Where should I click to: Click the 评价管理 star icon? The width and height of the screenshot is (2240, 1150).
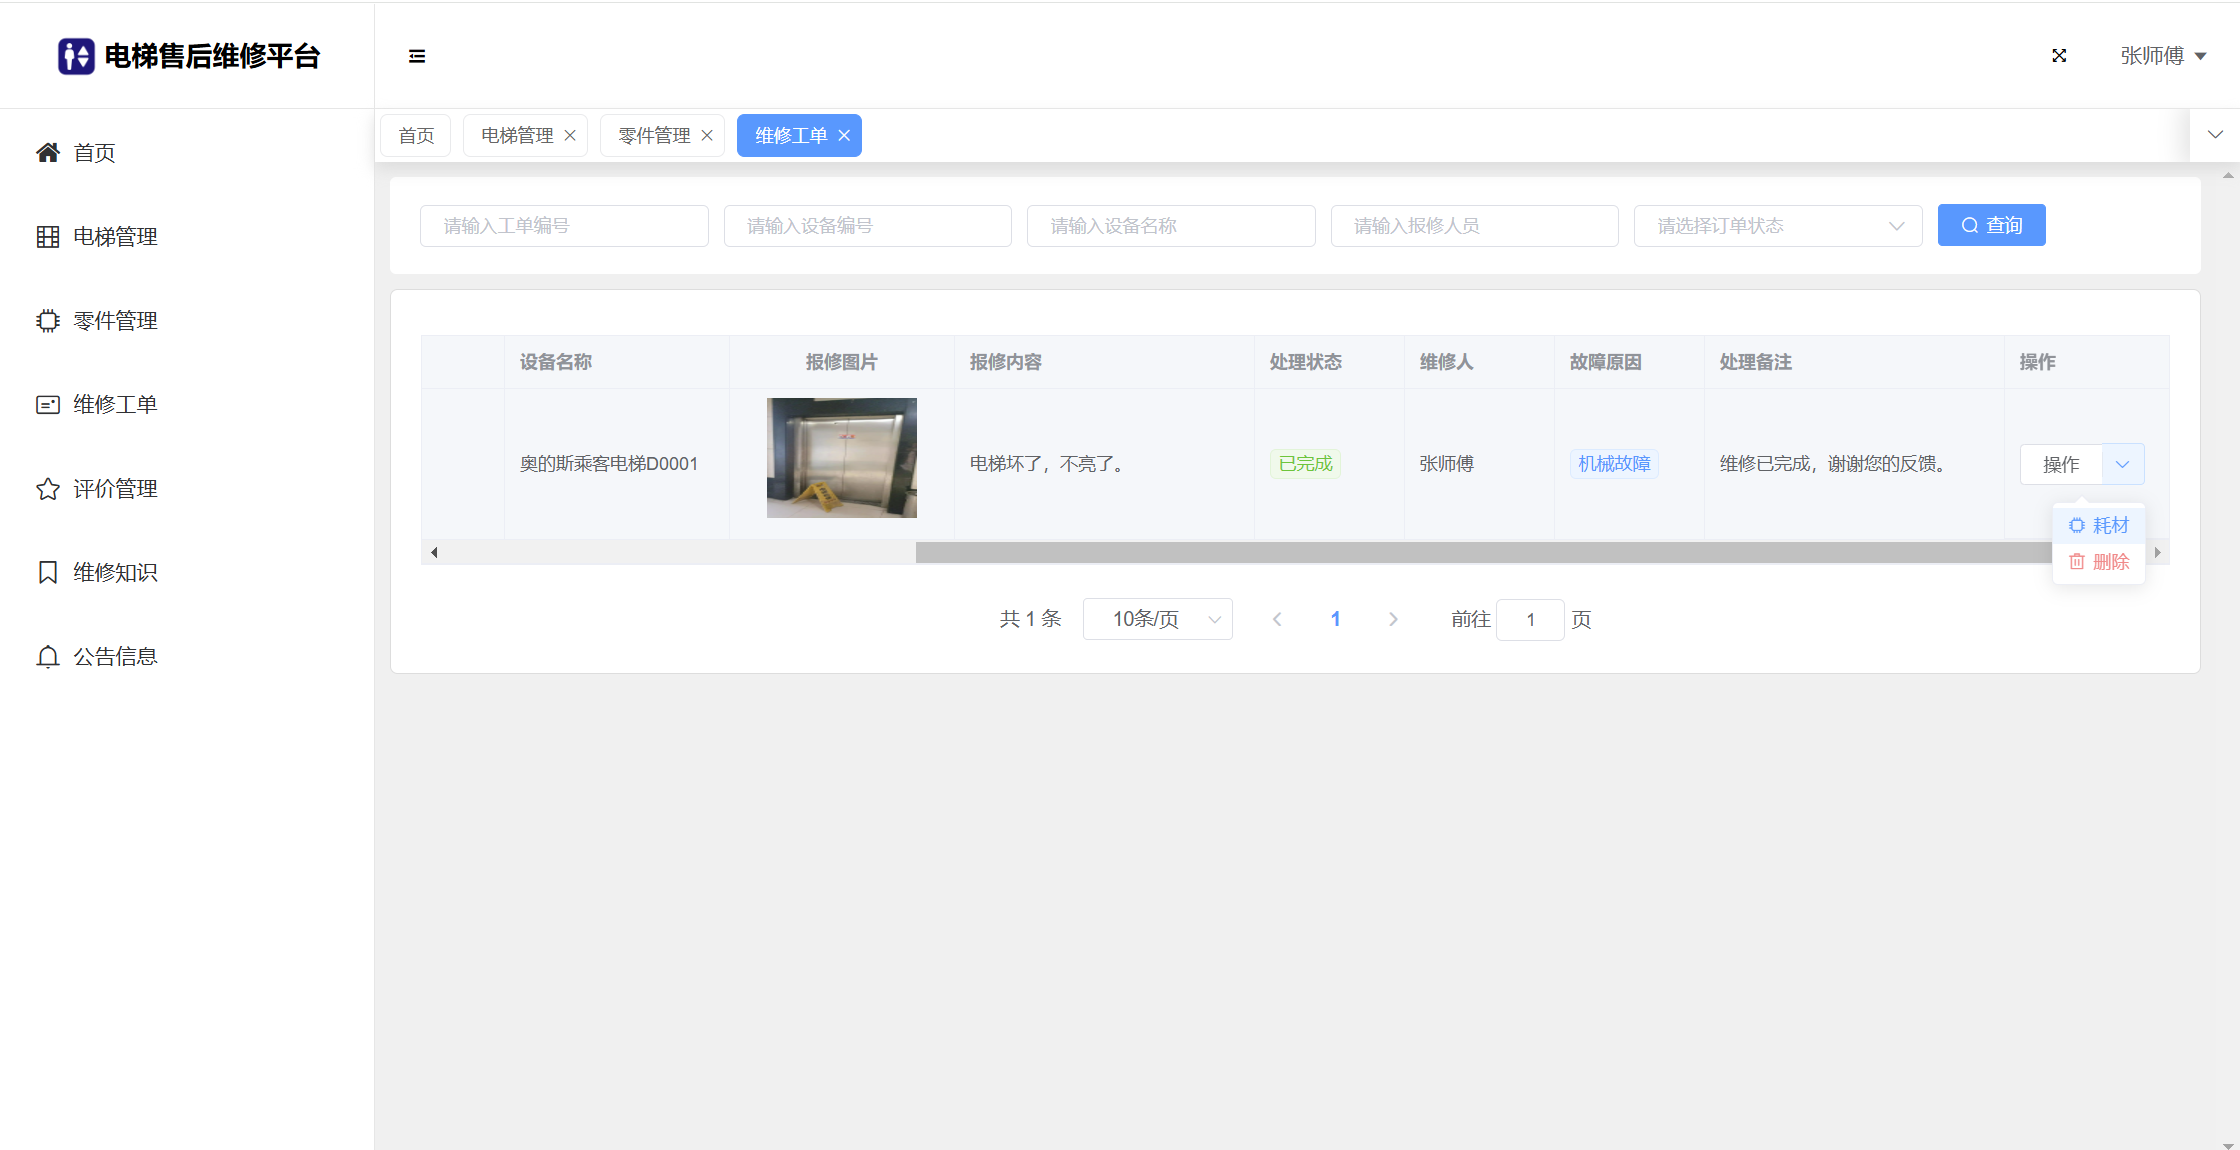[47, 489]
